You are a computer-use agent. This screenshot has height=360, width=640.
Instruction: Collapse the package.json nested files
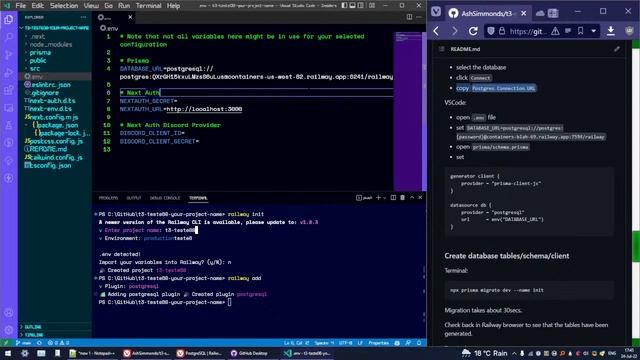[27, 125]
